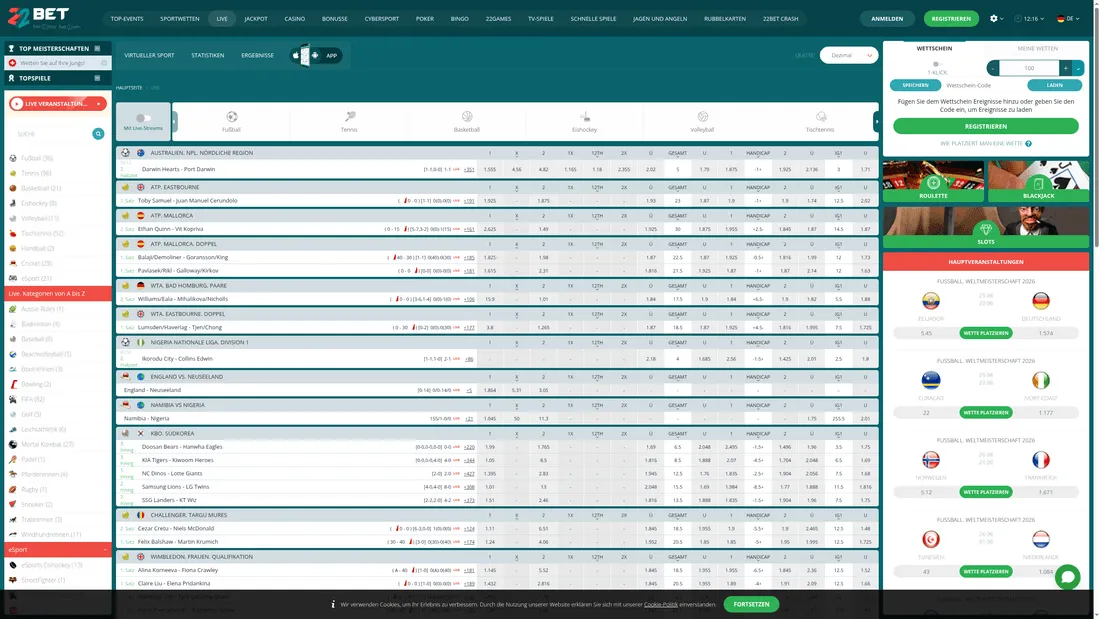This screenshot has width=1100, height=619.
Task: Click the Blackjack casino thumbnail
Action: pos(1038,181)
